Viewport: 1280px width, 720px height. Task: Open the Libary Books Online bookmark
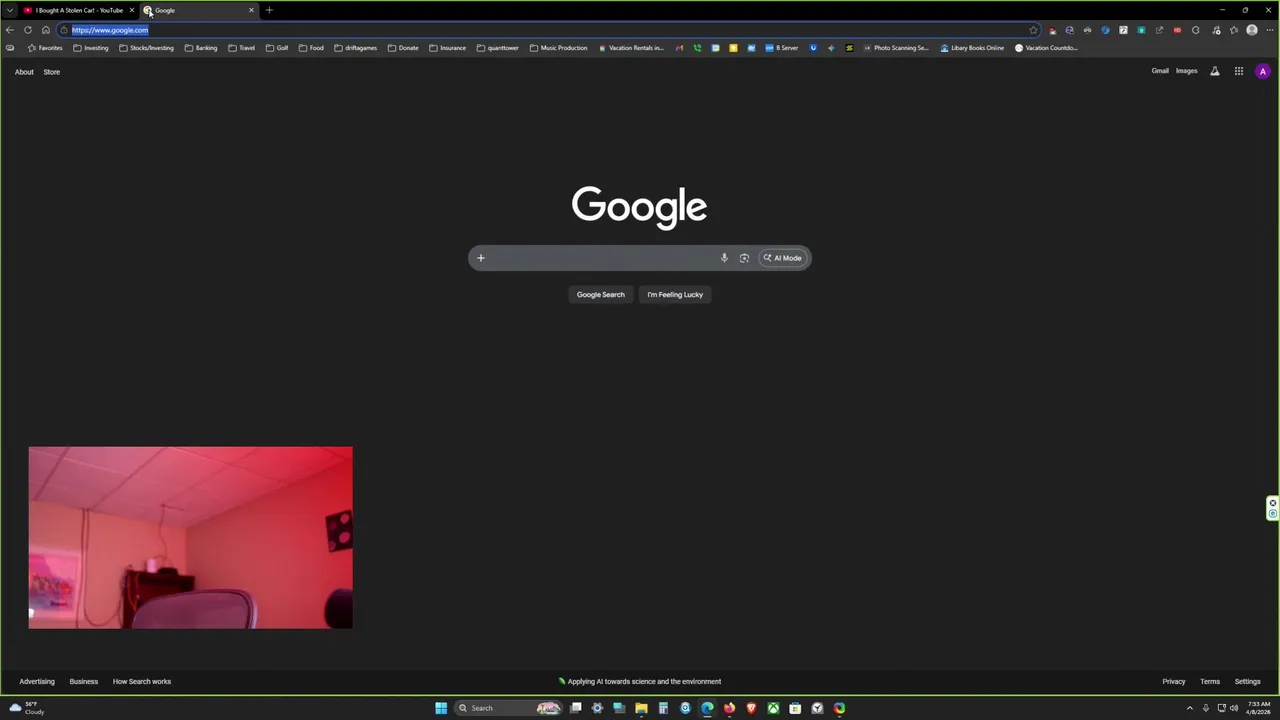pos(972,48)
